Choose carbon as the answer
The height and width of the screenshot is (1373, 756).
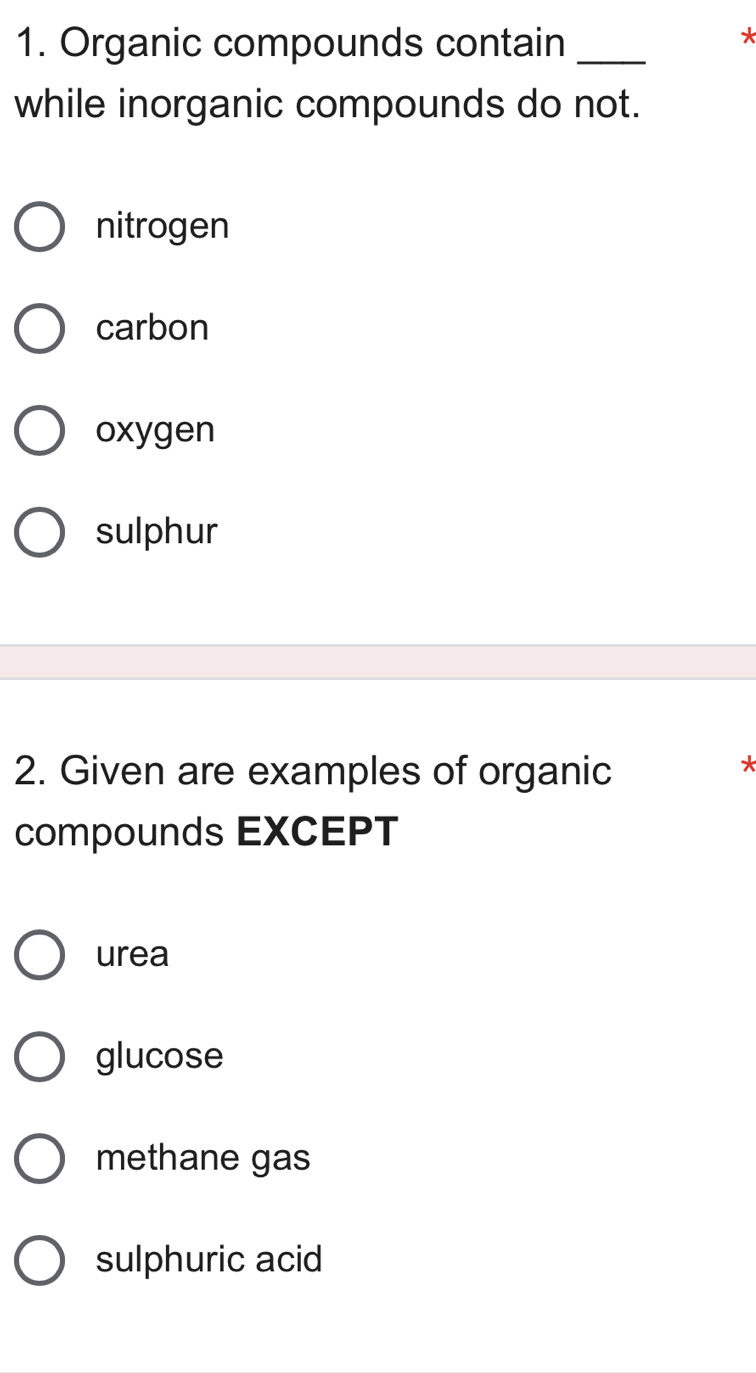pos(40,328)
